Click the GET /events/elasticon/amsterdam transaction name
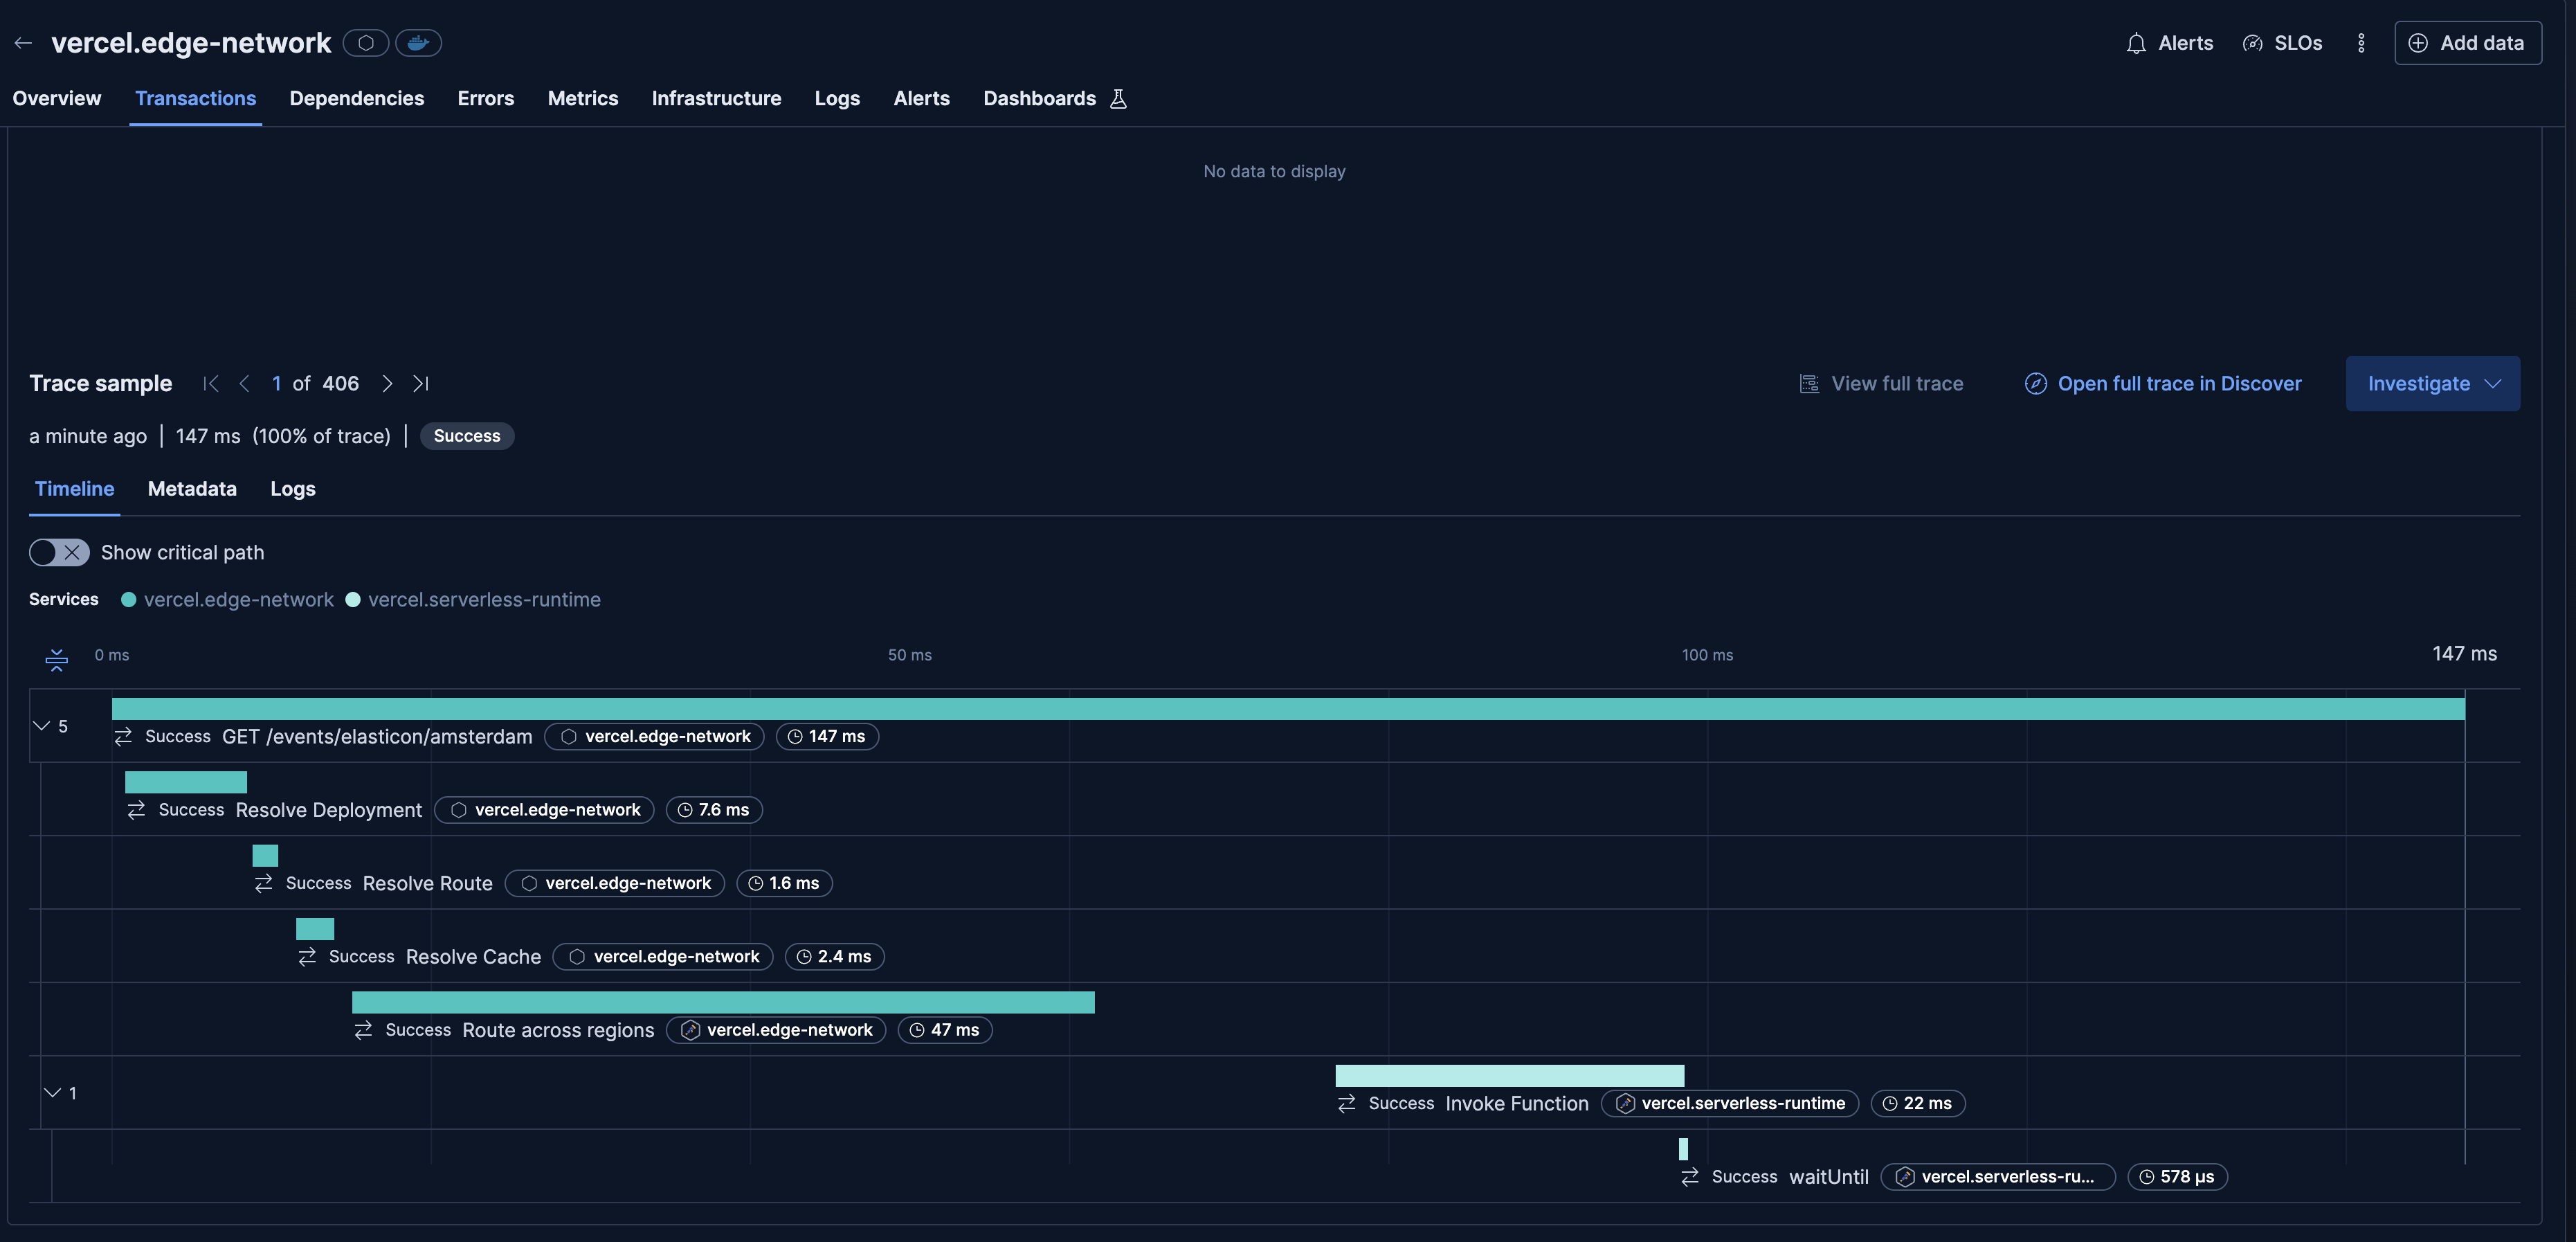Screen dimensions: 2576x1242 (x=377, y=737)
